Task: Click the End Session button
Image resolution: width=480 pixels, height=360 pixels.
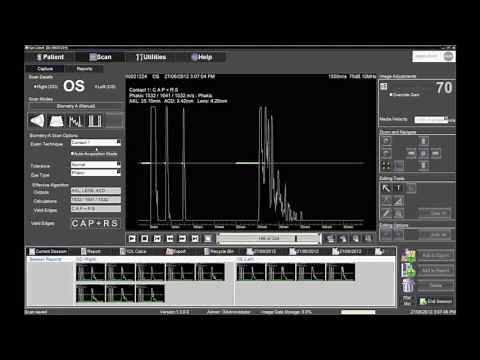Action: [x=435, y=301]
